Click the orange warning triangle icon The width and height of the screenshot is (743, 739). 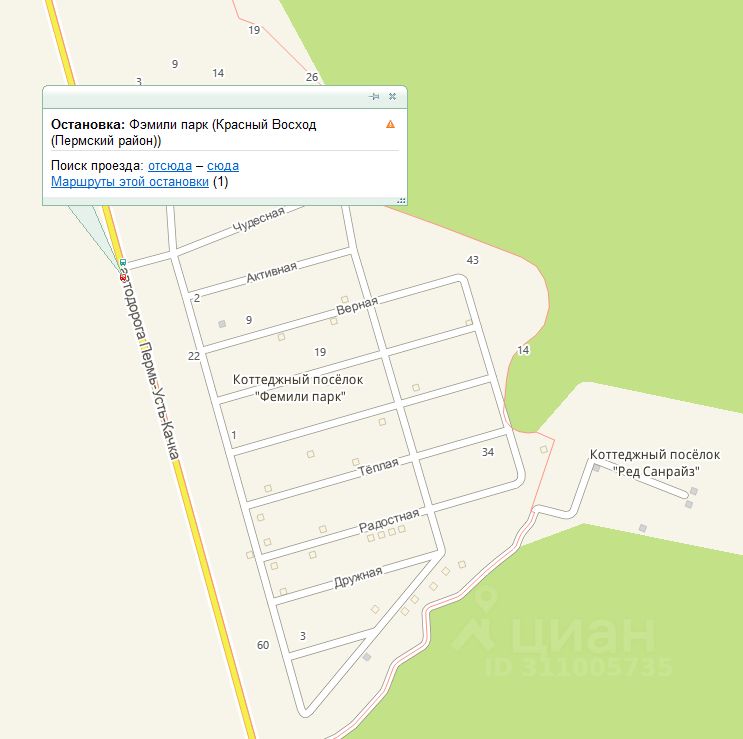click(390, 124)
